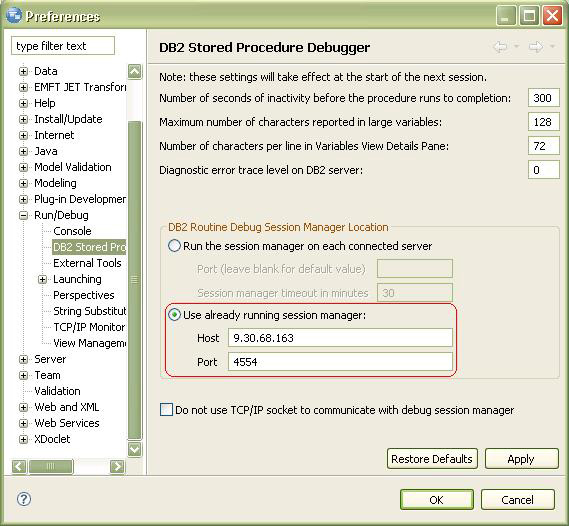Screen dimensions: 569x526
Task: Click the Preferences window title icon
Action: (x=14, y=15)
